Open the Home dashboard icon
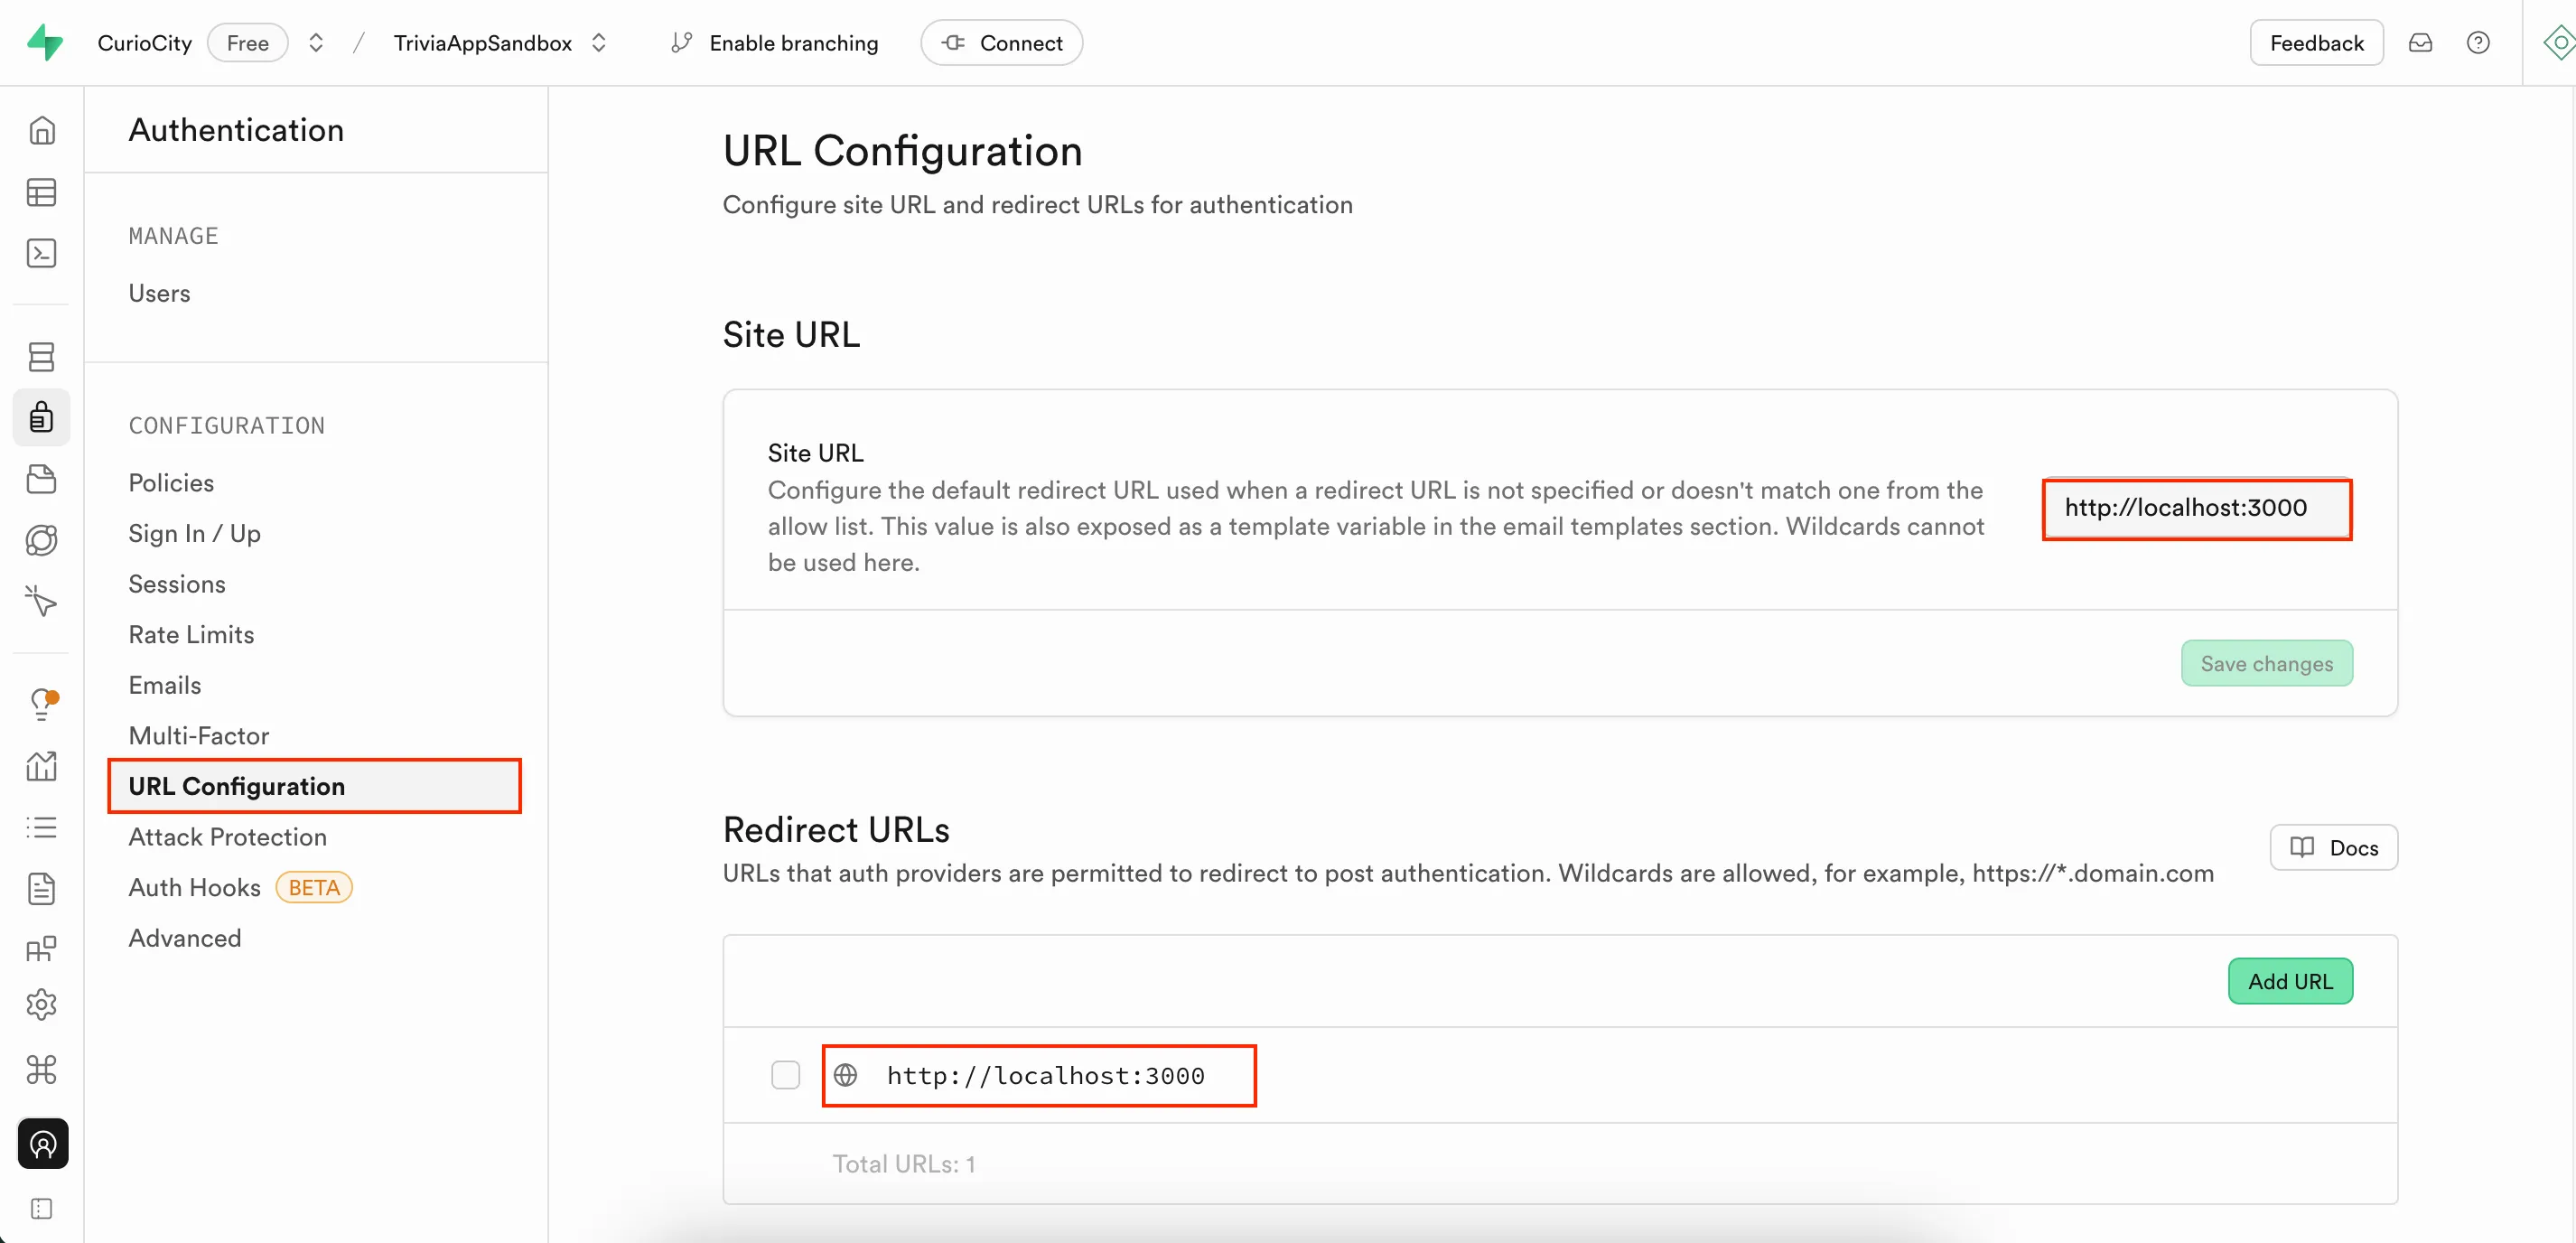The image size is (2576, 1243). pyautogui.click(x=42, y=130)
